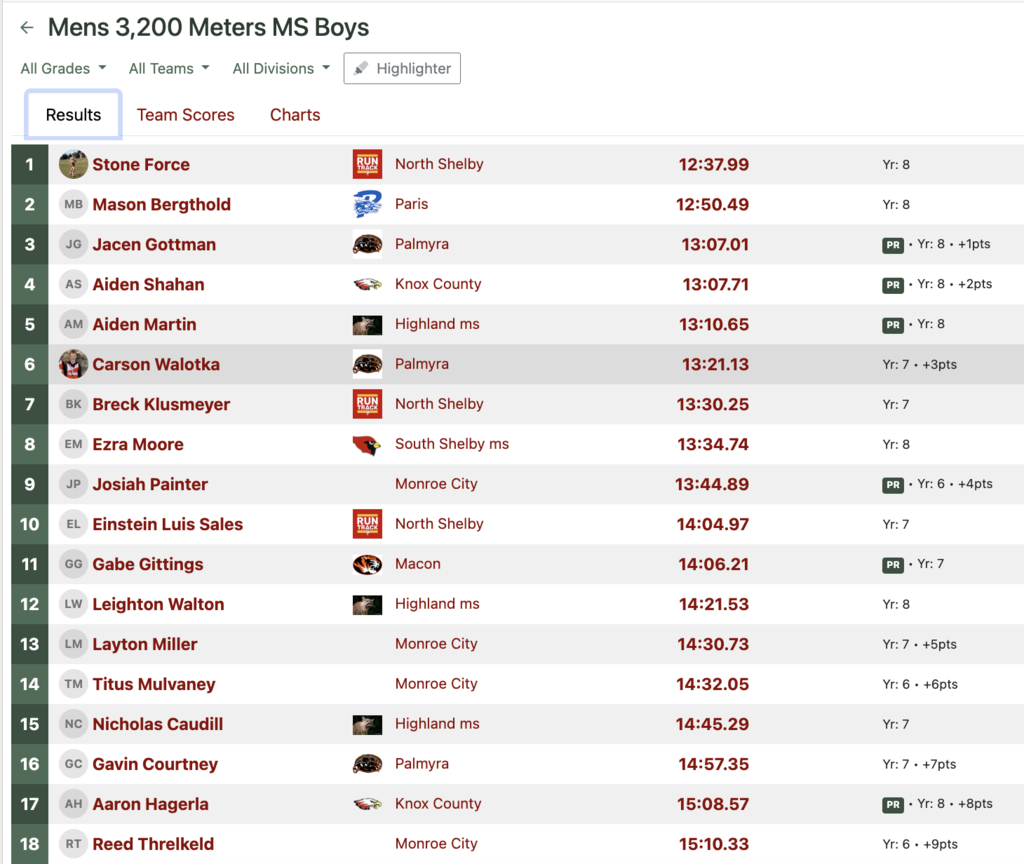
Task: Click Highland ms logo beside Aiden Martin
Action: coord(367,325)
